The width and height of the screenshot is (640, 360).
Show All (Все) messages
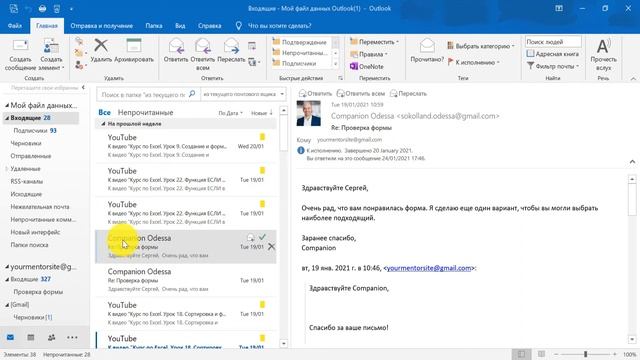pos(104,112)
